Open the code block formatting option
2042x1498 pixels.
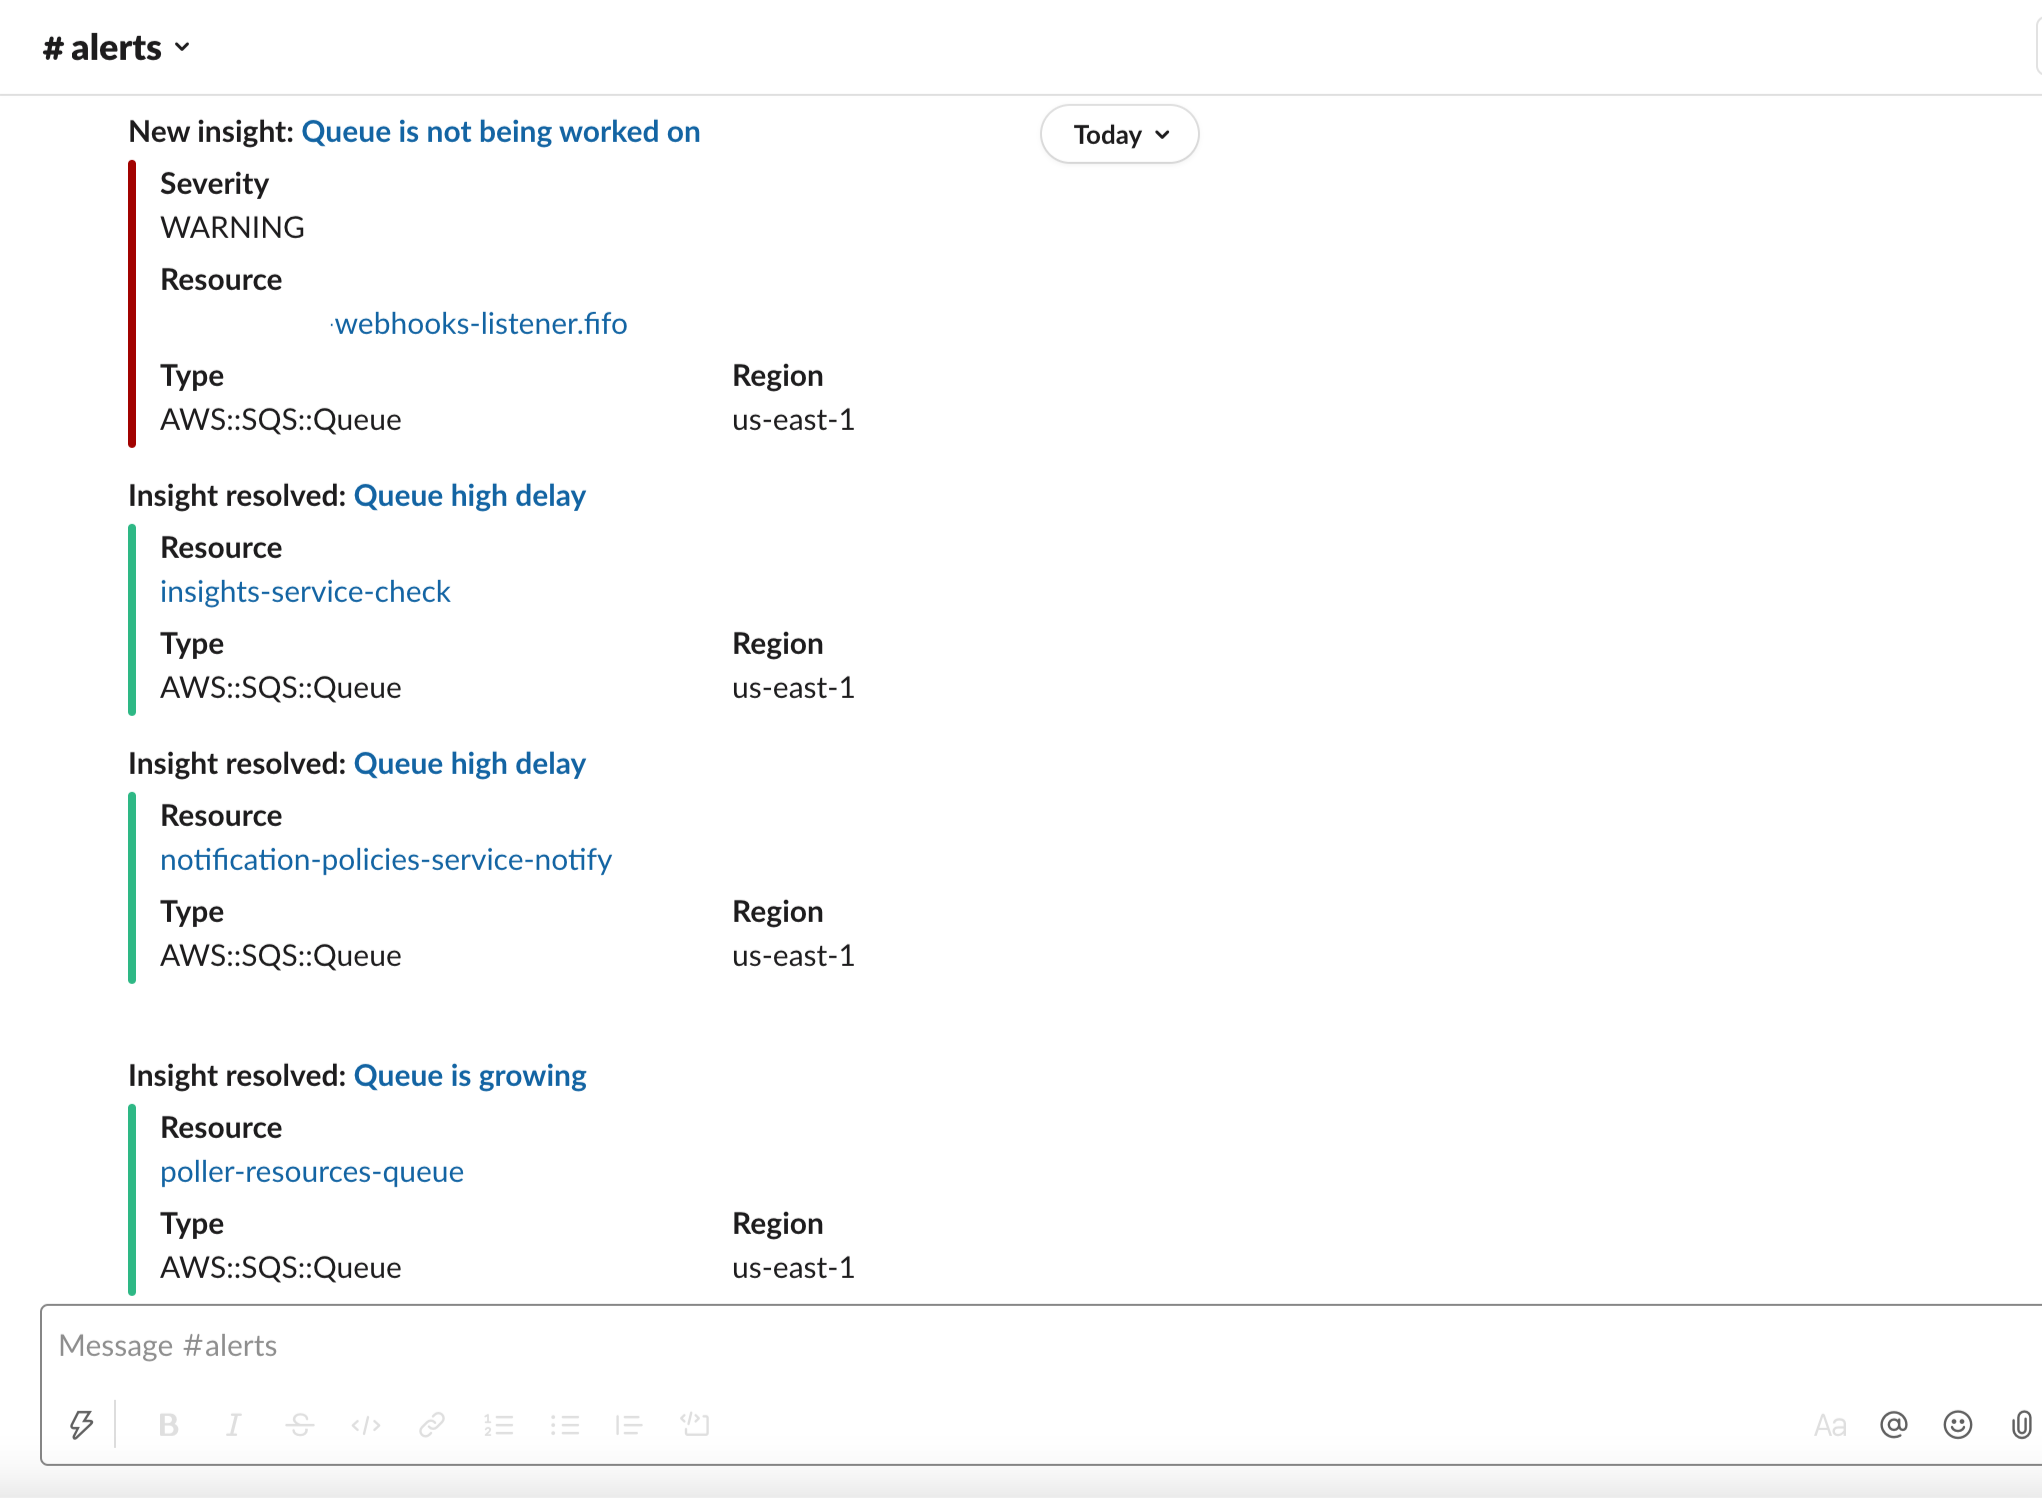(696, 1425)
